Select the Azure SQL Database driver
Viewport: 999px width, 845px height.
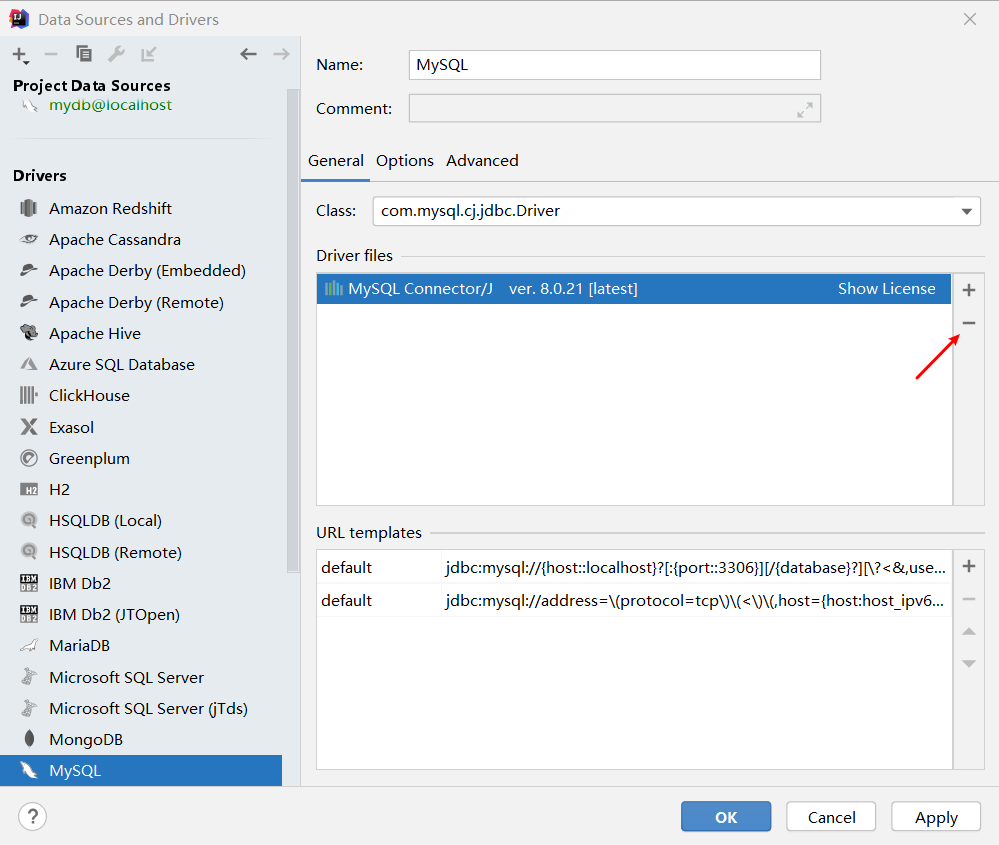coord(141,365)
